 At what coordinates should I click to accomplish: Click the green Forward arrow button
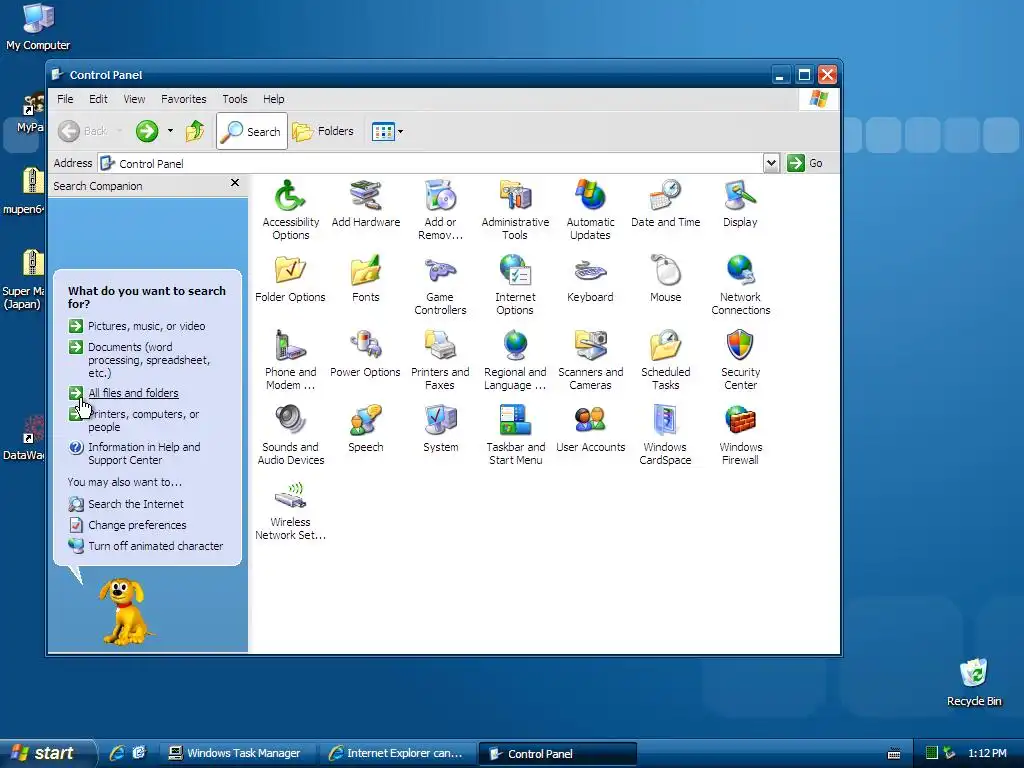point(147,131)
